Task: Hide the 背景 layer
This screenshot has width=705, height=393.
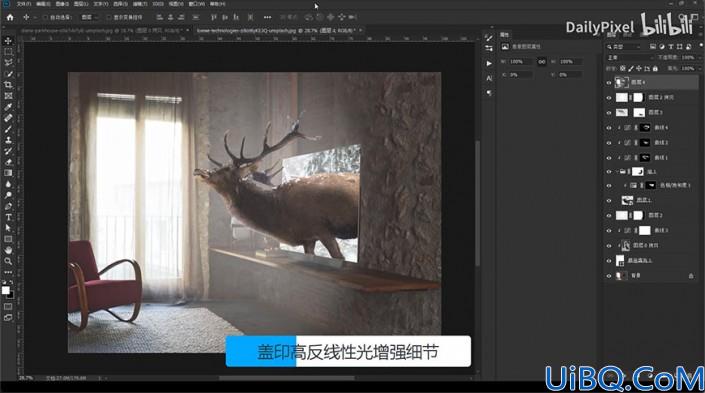Action: pos(609,276)
